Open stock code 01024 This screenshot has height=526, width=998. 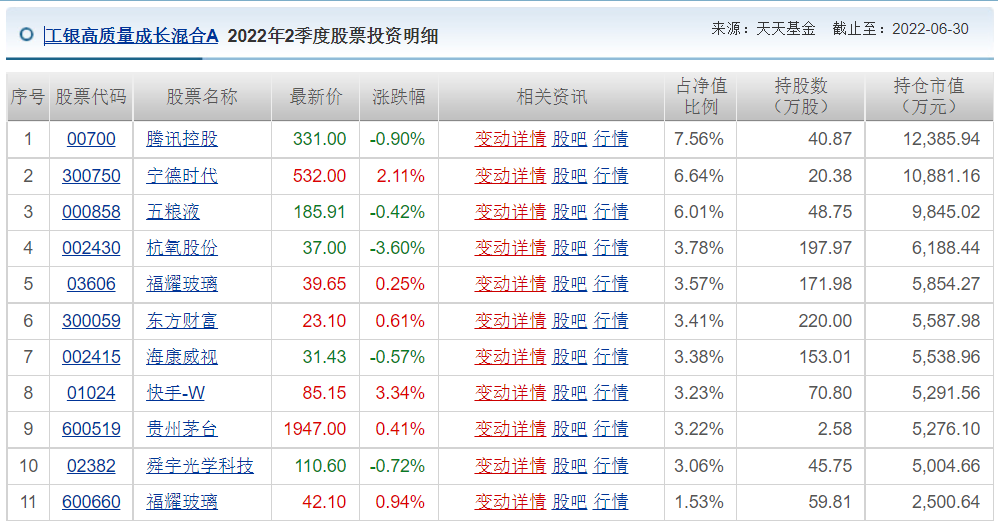point(91,394)
